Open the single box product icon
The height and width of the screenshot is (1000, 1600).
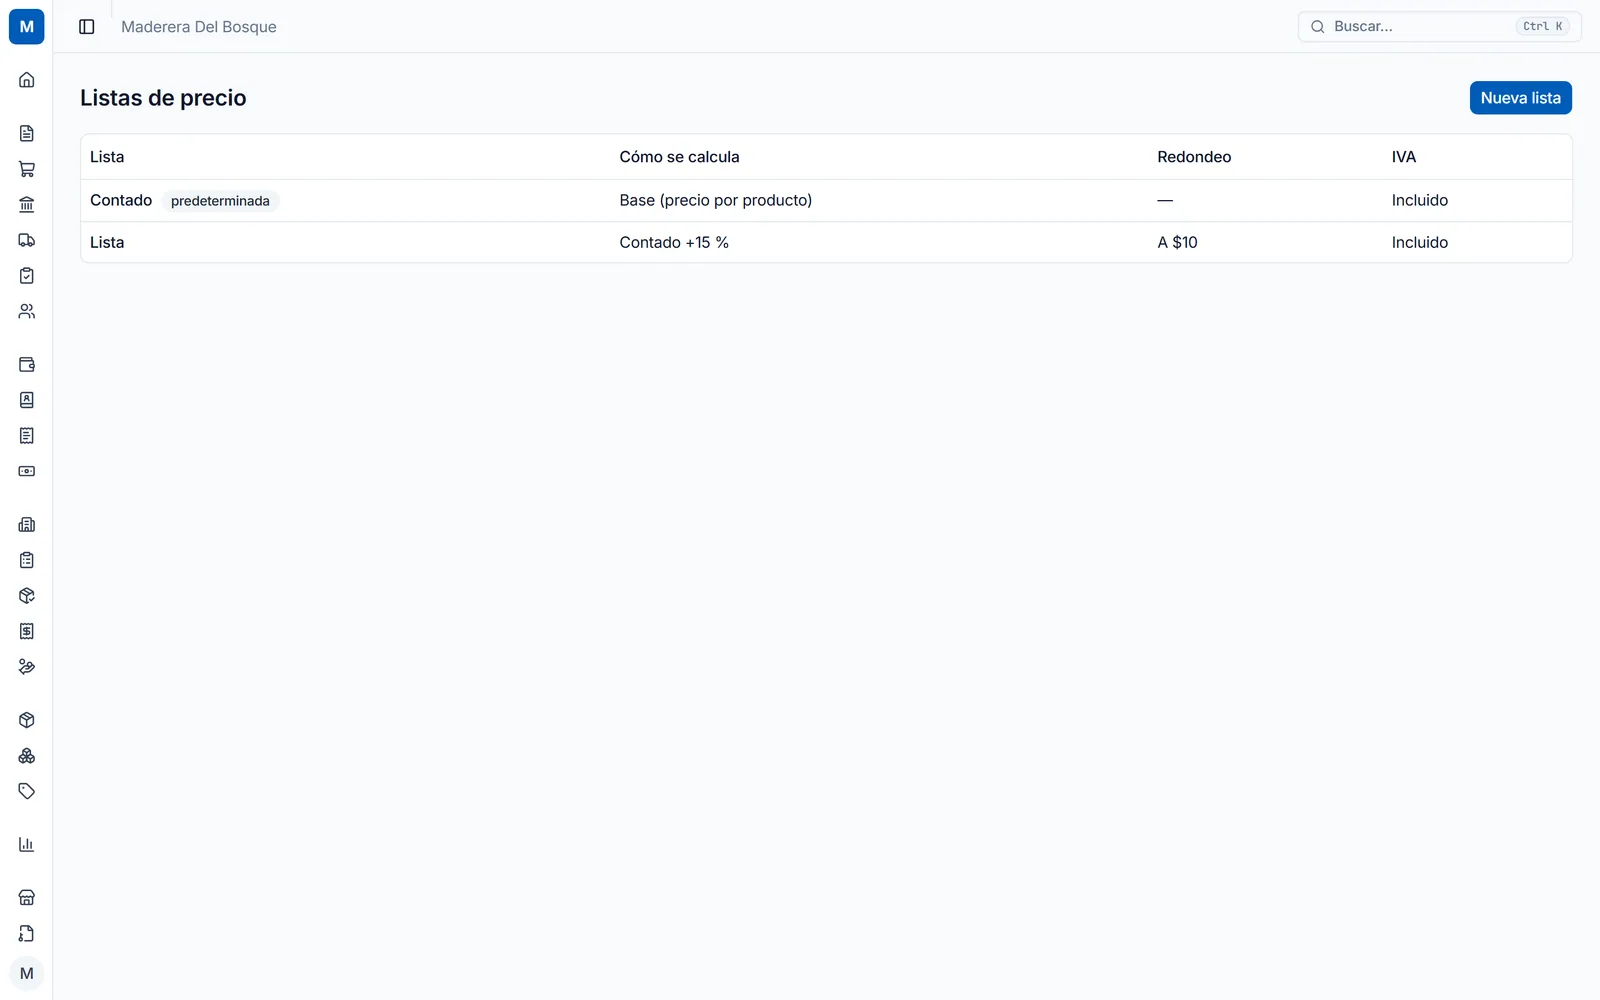(27, 720)
